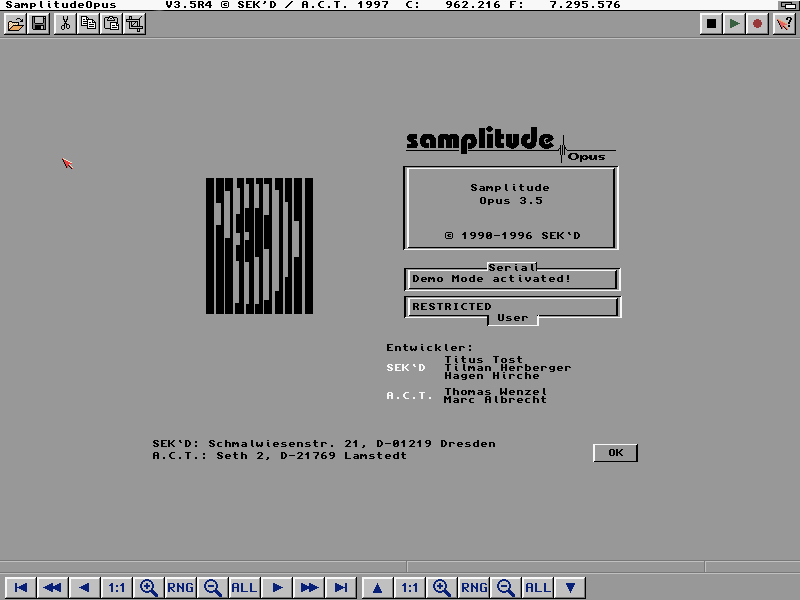Screen dimensions: 800x600
Task: Click developer name 'Tilman Herberger'
Action: (507, 367)
